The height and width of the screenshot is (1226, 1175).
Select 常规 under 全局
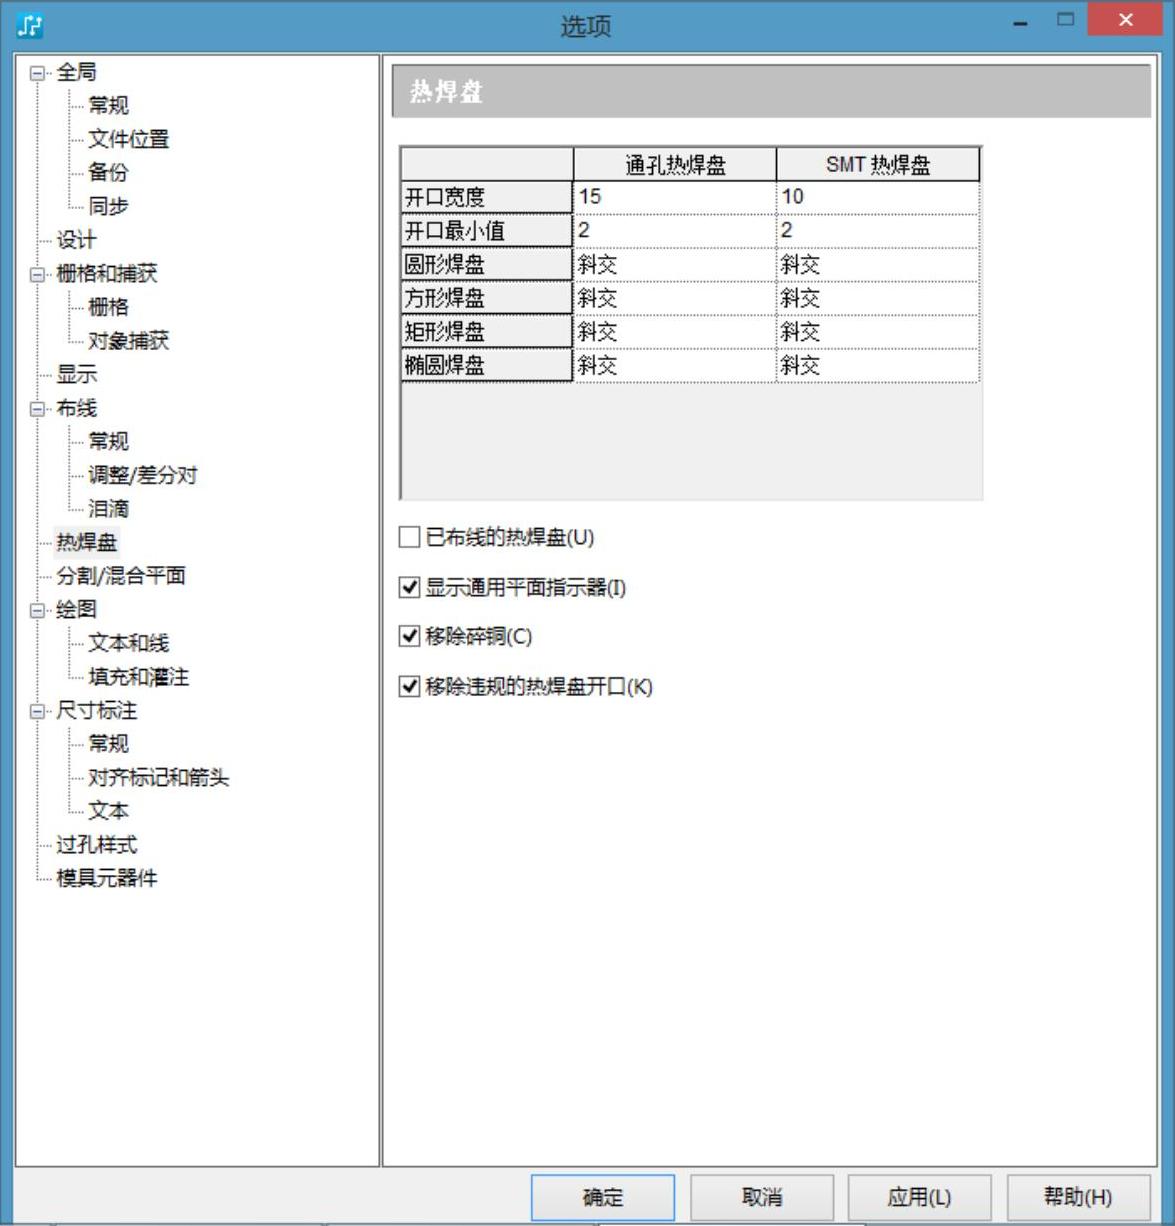tap(108, 105)
